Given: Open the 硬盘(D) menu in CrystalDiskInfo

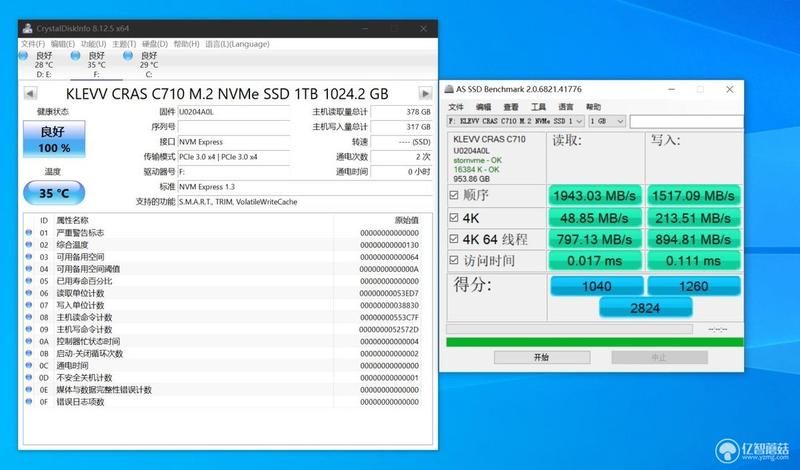Looking at the screenshot, I should (155, 44).
